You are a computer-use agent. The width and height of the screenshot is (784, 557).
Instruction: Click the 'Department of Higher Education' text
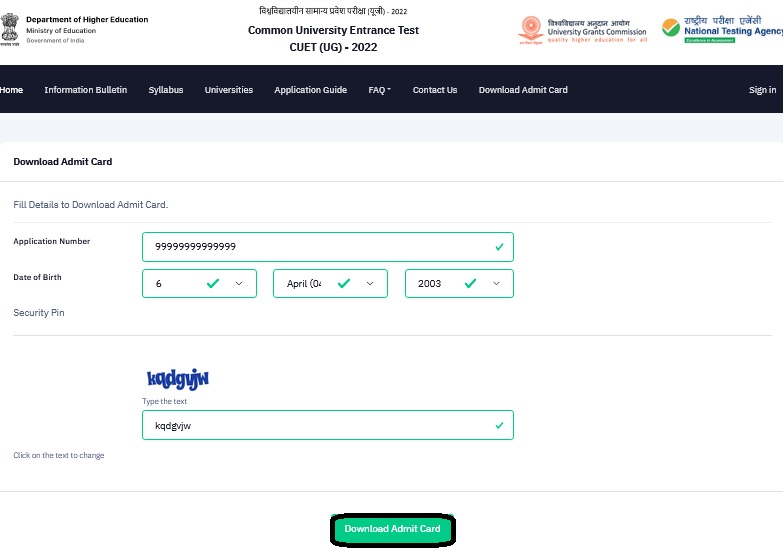(x=87, y=20)
